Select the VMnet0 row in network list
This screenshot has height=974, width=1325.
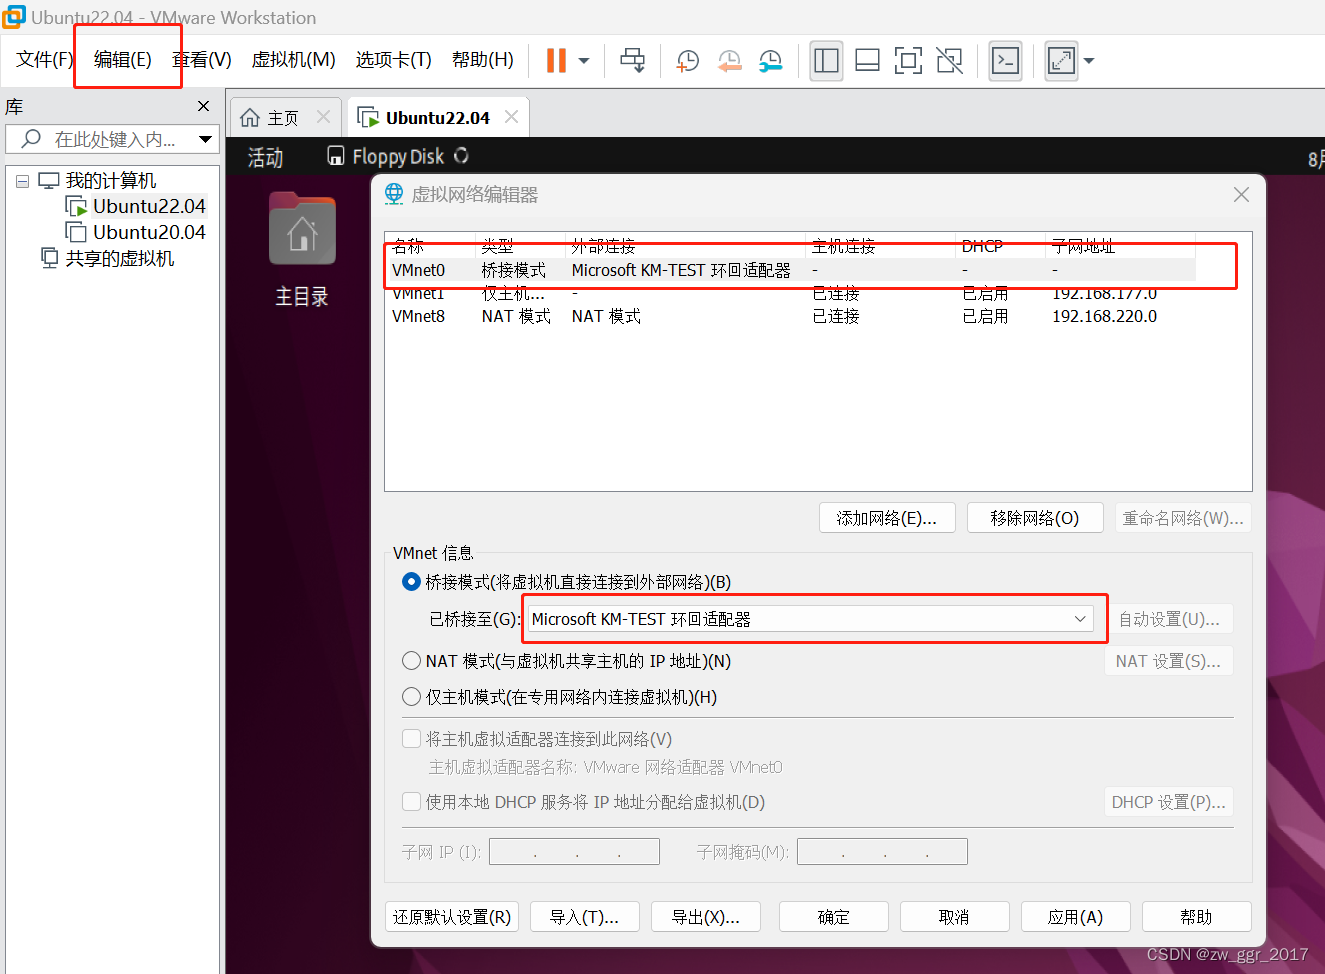790,270
